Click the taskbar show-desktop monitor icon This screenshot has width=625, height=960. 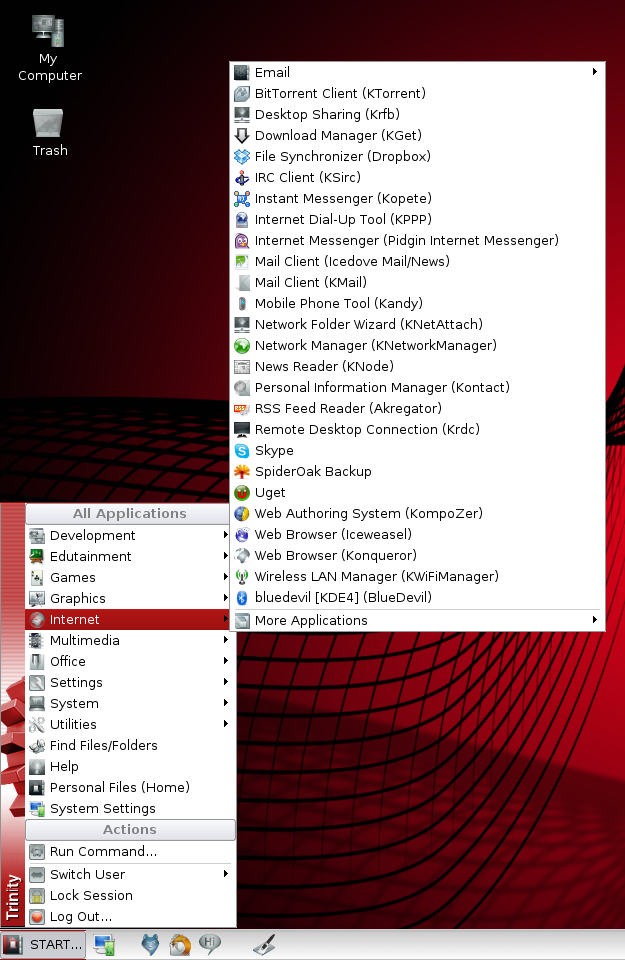point(104,945)
